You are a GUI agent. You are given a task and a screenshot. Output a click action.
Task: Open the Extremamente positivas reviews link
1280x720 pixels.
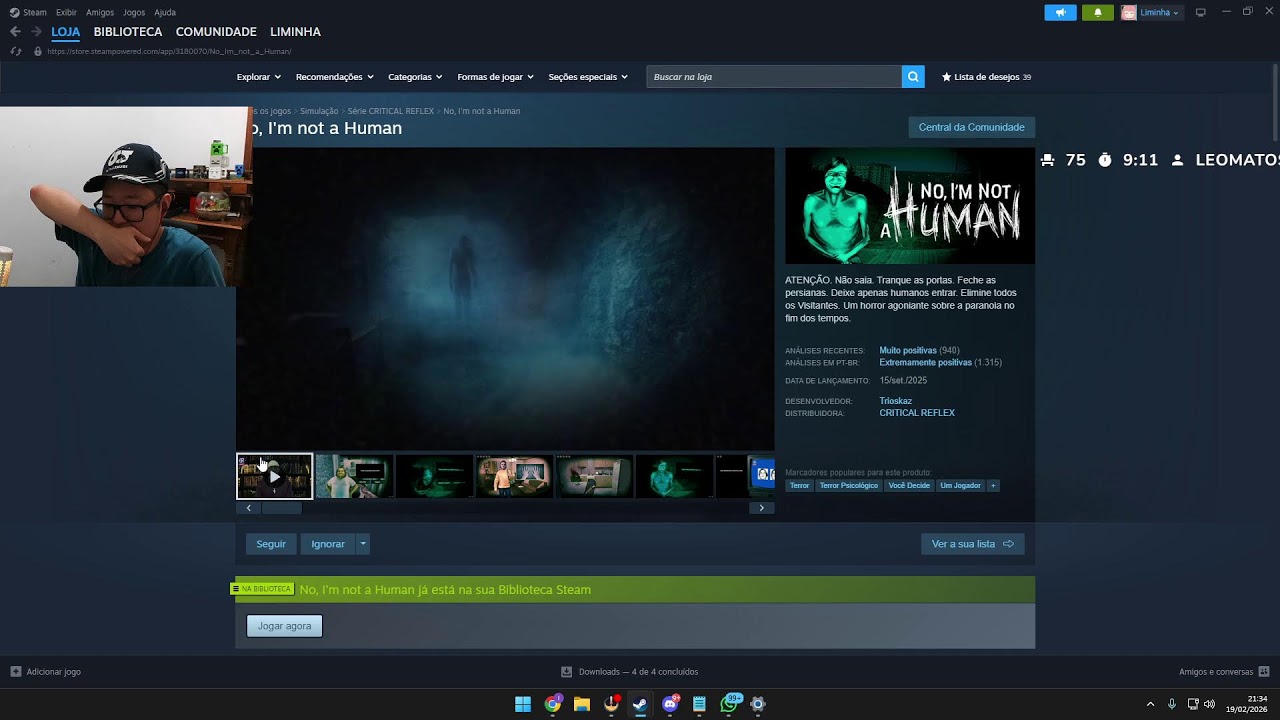[925, 363]
